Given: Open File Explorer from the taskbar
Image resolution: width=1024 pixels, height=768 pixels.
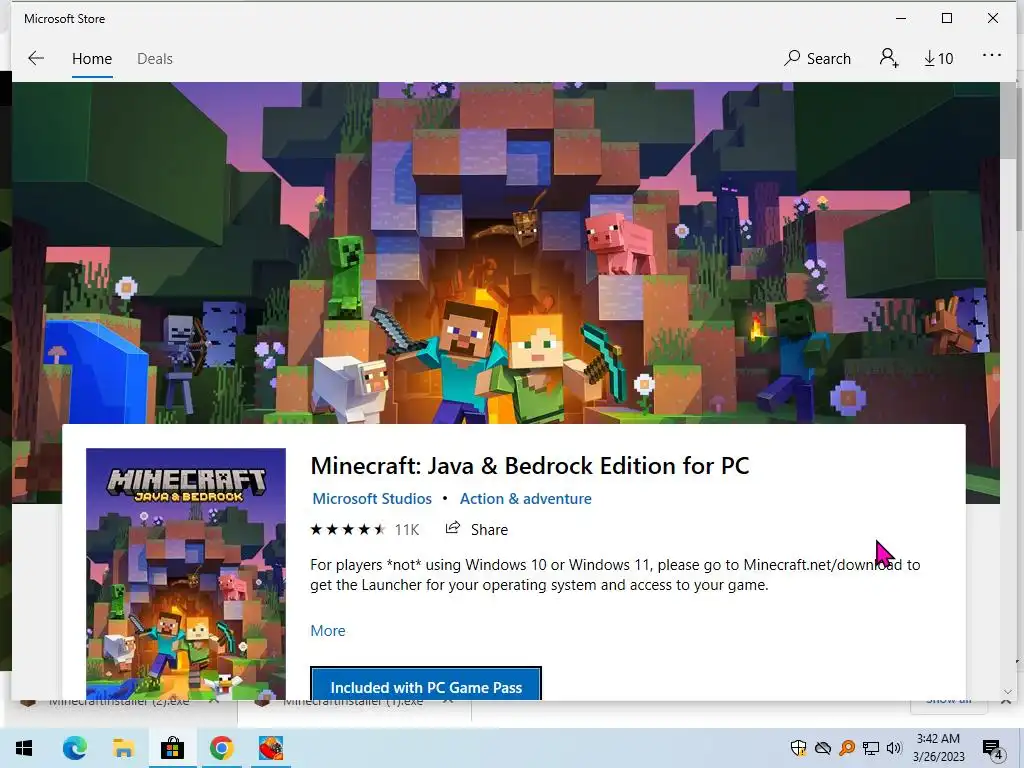Looking at the screenshot, I should (123, 748).
